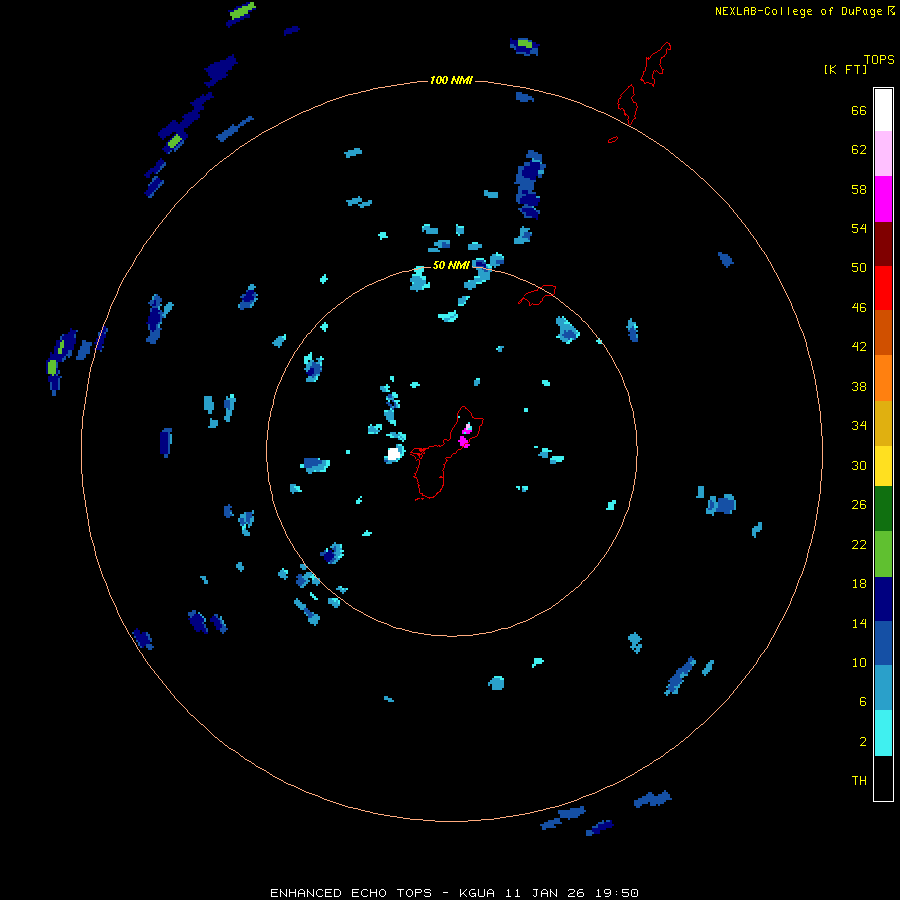Viewport: 900px width, 900px height.
Task: Select the gold legend swatch
Action: click(883, 422)
